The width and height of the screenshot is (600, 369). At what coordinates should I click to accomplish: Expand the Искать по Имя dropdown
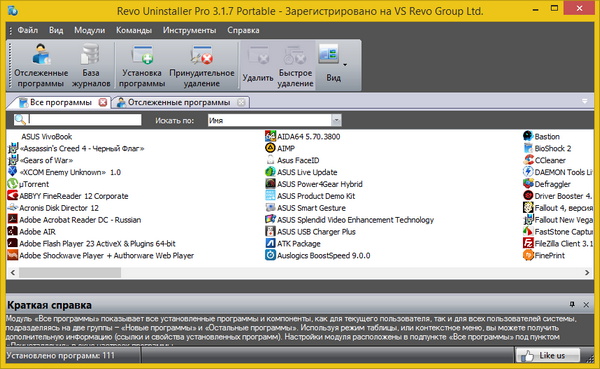click(336, 120)
